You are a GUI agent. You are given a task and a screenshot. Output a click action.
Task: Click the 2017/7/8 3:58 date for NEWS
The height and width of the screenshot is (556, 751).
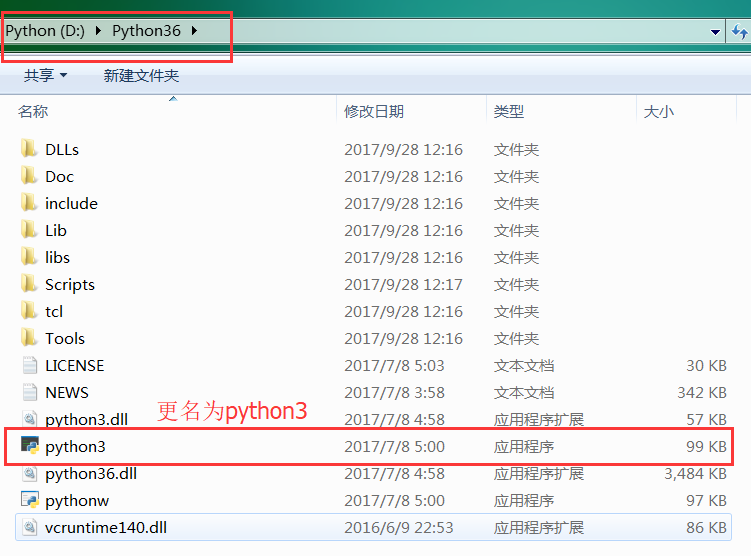[394, 392]
